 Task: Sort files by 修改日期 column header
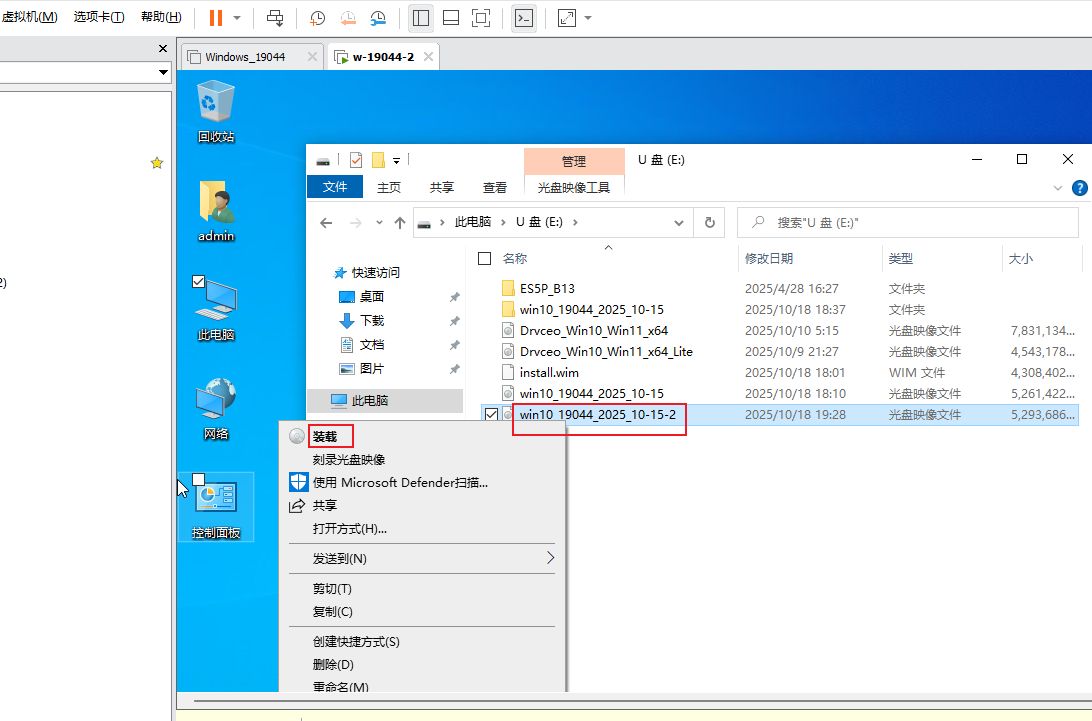point(769,258)
